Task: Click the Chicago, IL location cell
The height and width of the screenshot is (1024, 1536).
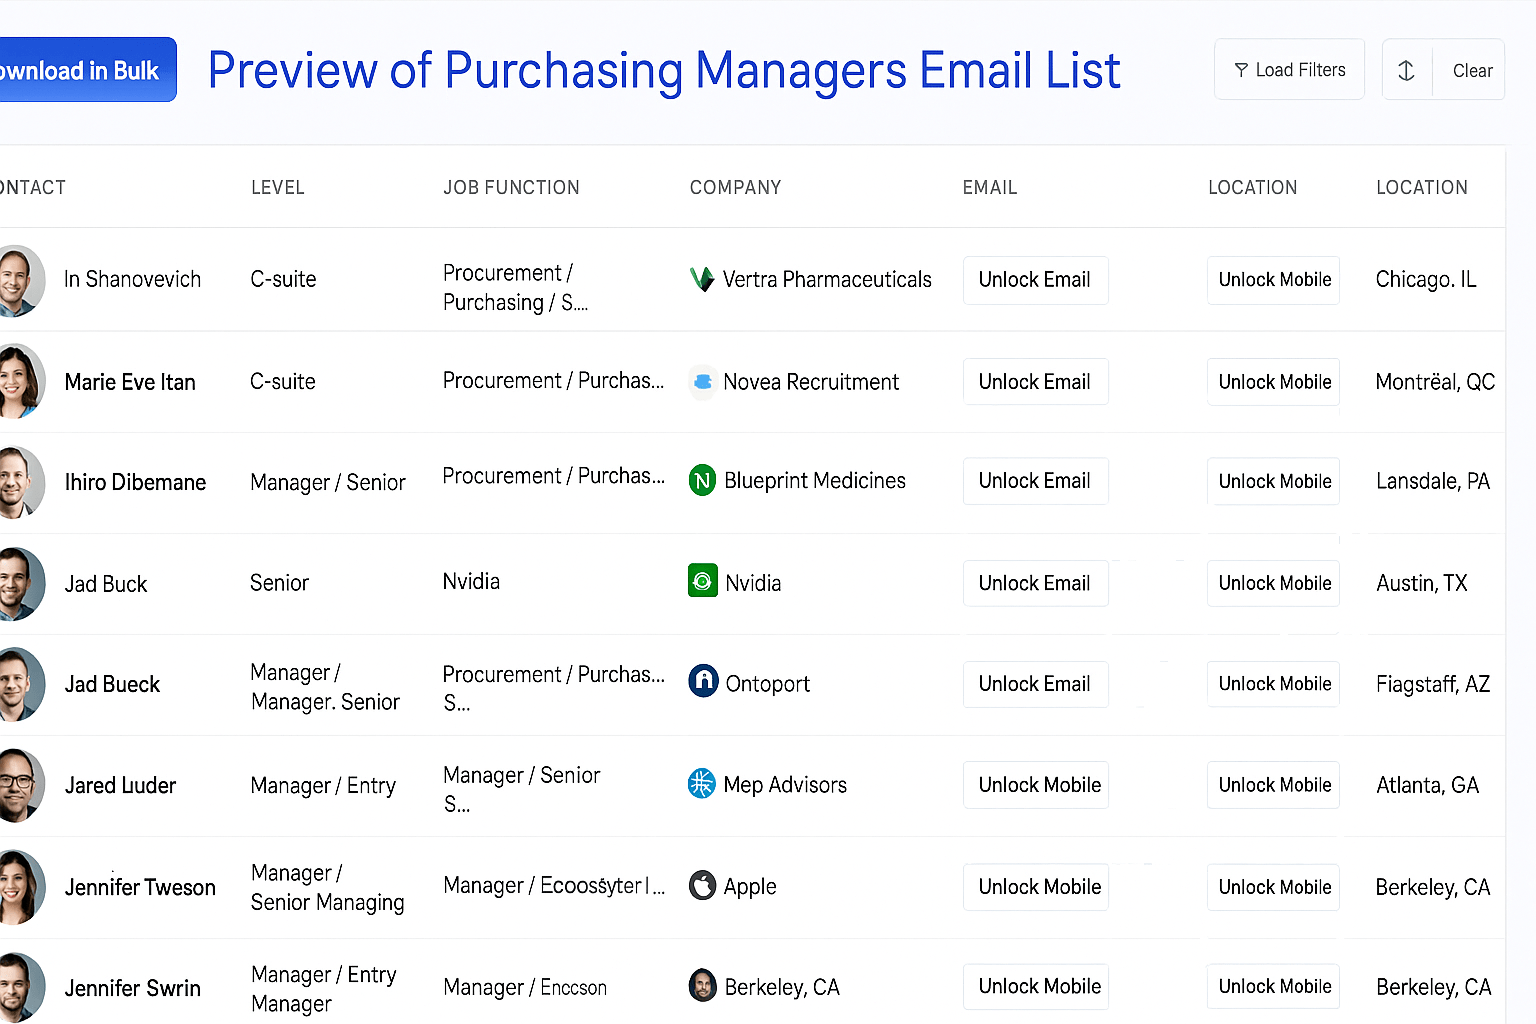Action: pyautogui.click(x=1426, y=279)
